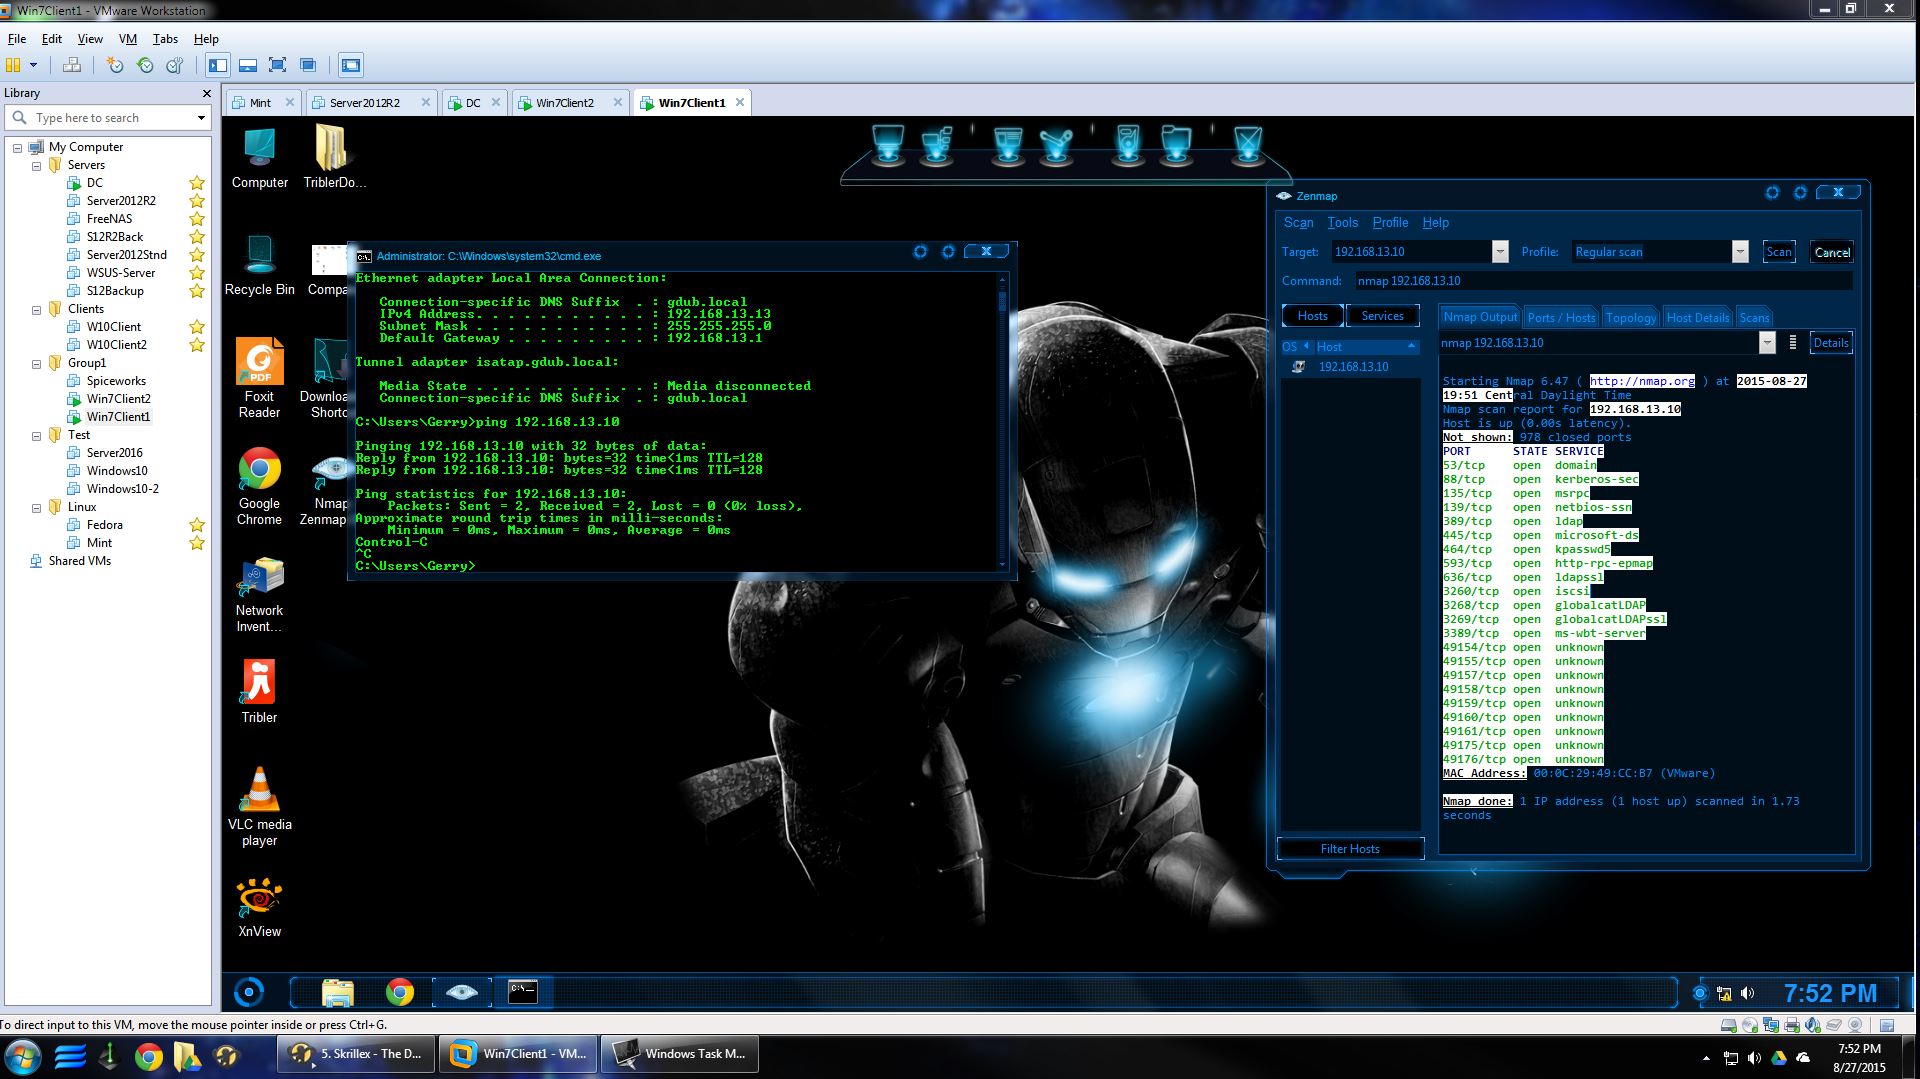Click Zenmap eye icon in guest taskbar
The width and height of the screenshot is (1920, 1079).
click(461, 992)
